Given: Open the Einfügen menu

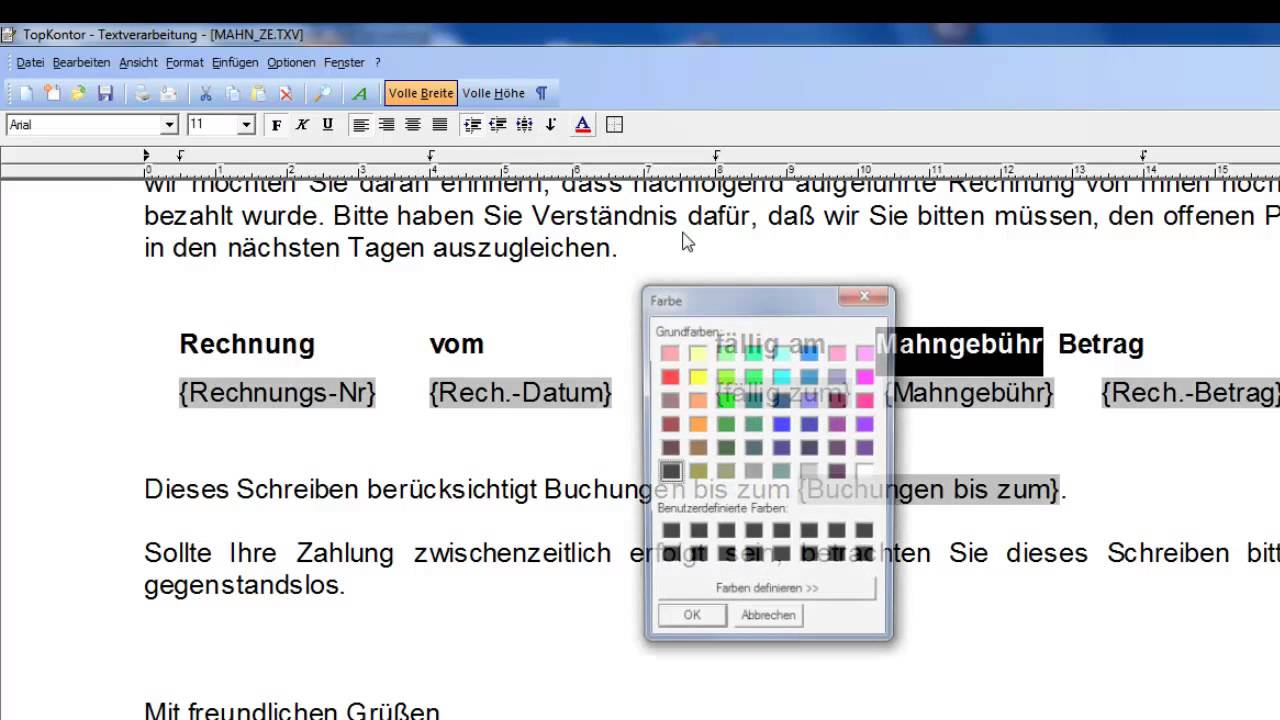Looking at the screenshot, I should 235,62.
